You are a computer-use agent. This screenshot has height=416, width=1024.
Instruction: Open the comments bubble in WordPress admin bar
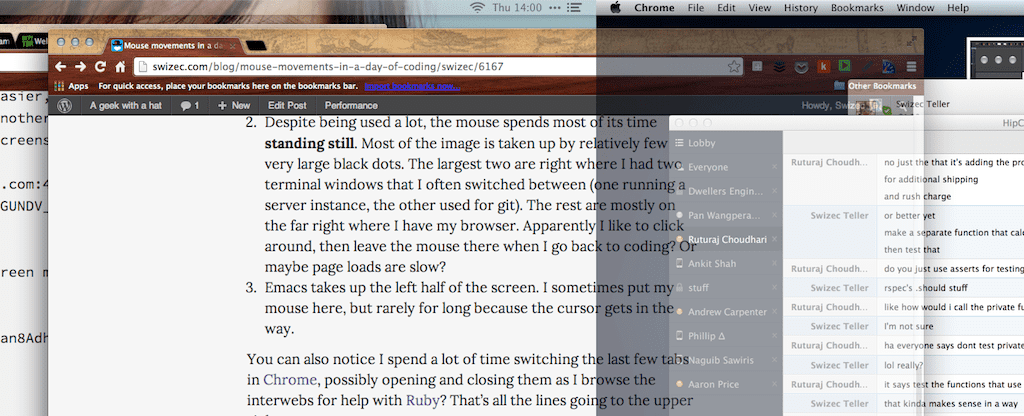pyautogui.click(x=189, y=105)
